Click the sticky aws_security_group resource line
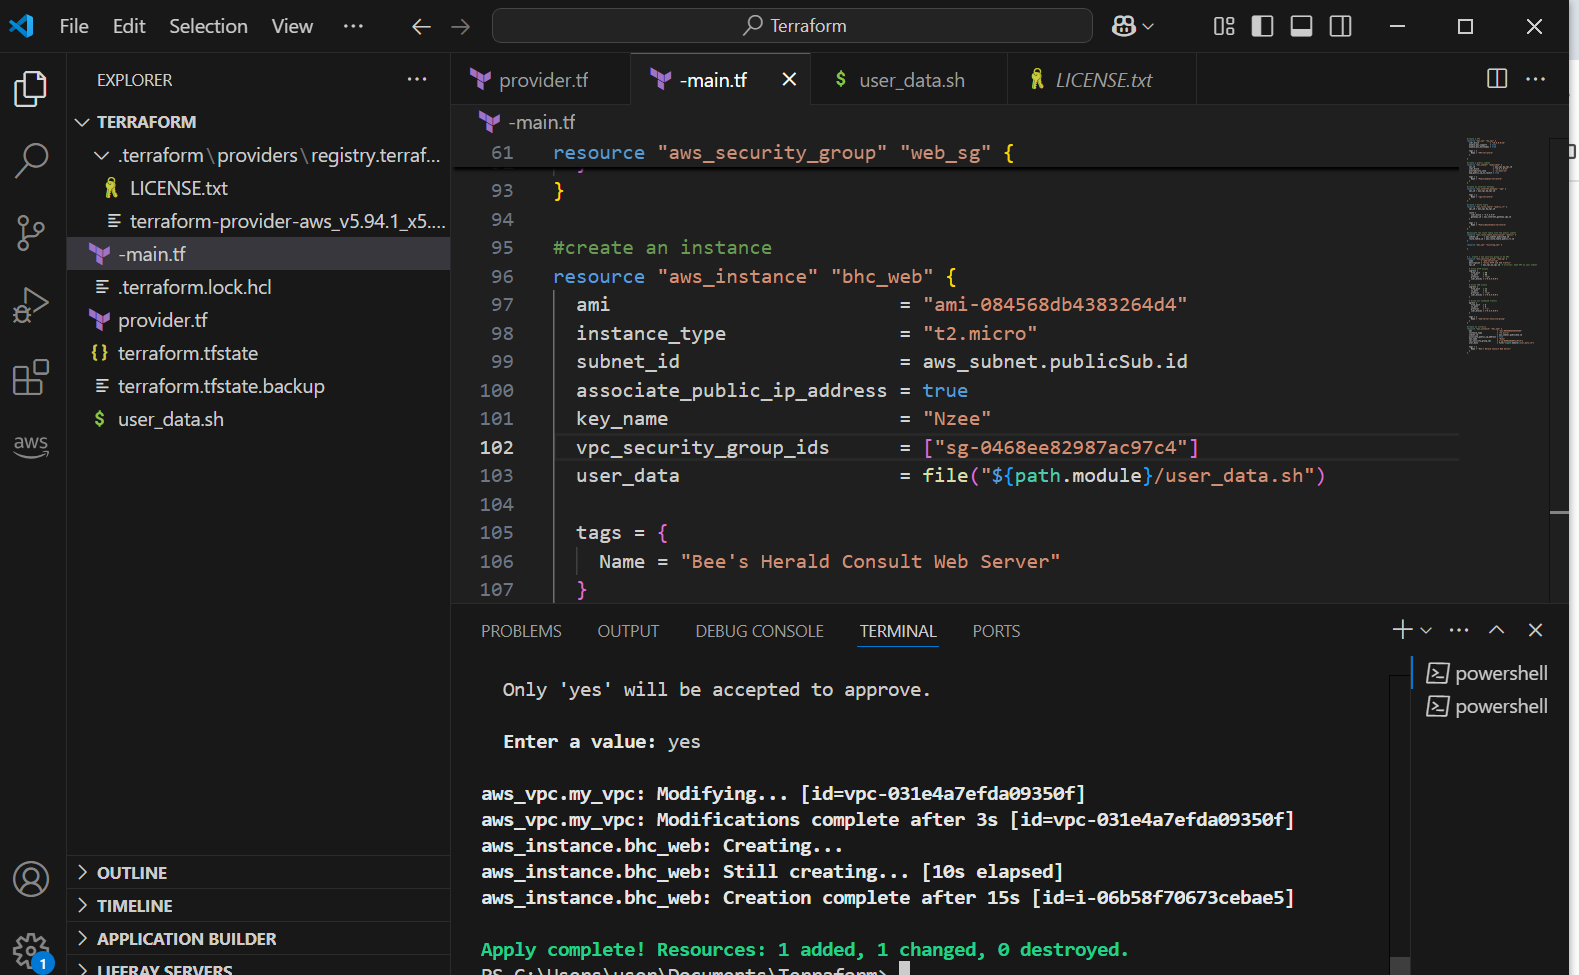This screenshot has height=975, width=1579. [x=955, y=153]
